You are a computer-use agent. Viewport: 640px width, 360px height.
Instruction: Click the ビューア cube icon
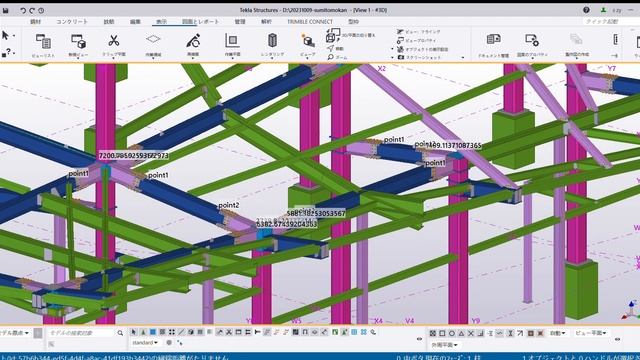(x=308, y=40)
